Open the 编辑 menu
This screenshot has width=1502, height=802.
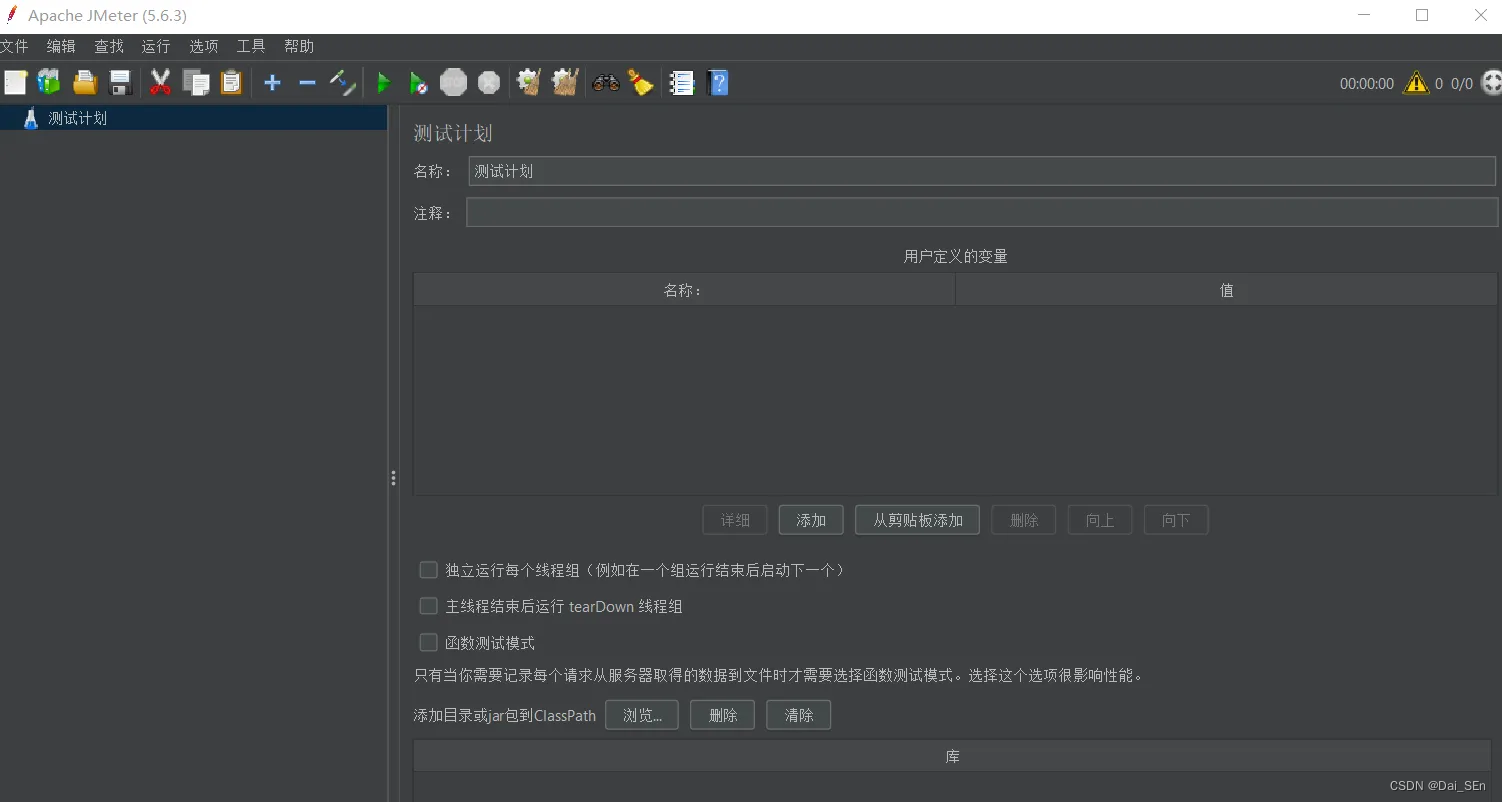coord(61,46)
